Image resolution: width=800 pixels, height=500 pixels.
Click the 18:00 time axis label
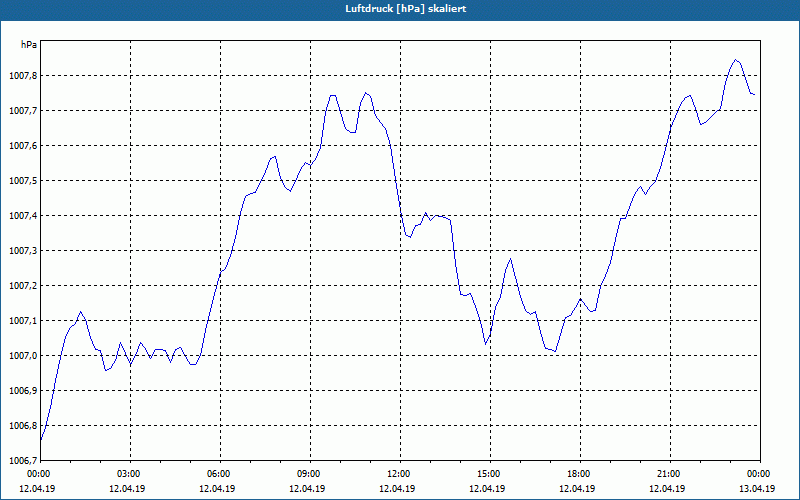(x=580, y=474)
